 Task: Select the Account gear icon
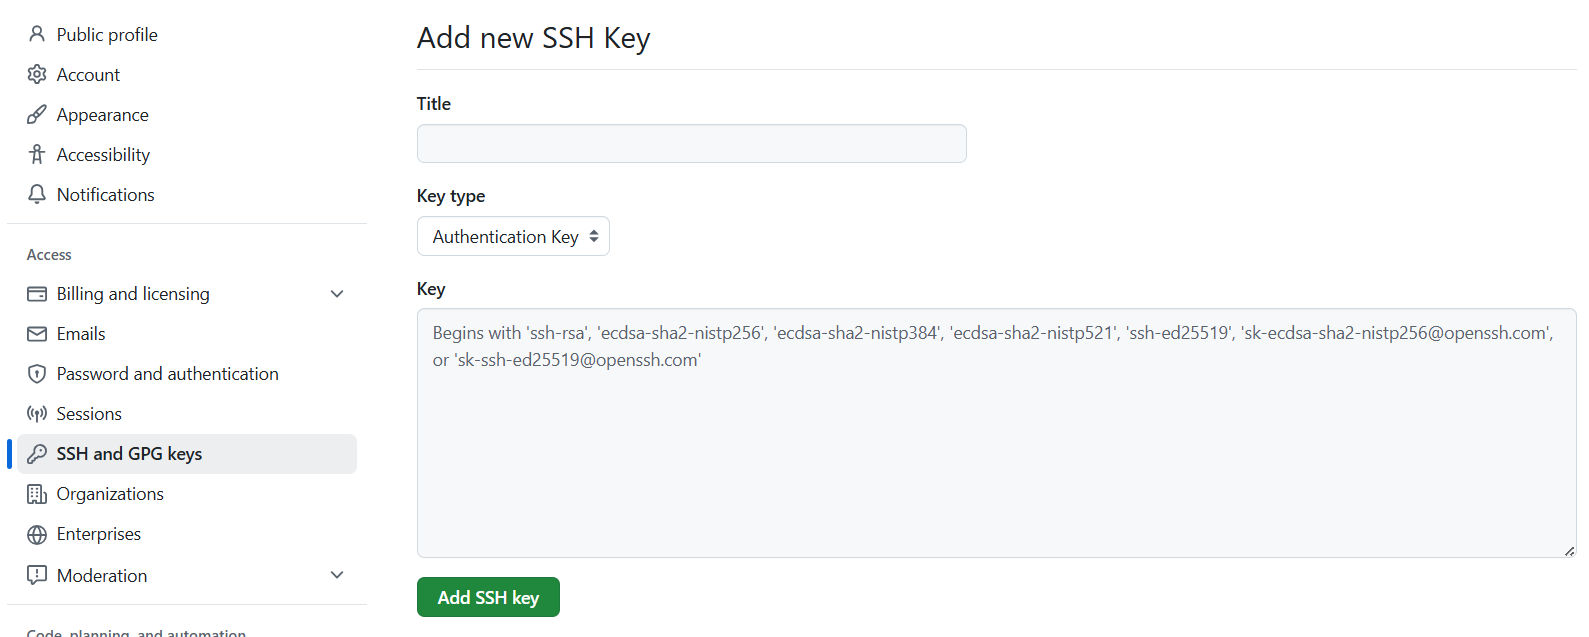click(37, 74)
